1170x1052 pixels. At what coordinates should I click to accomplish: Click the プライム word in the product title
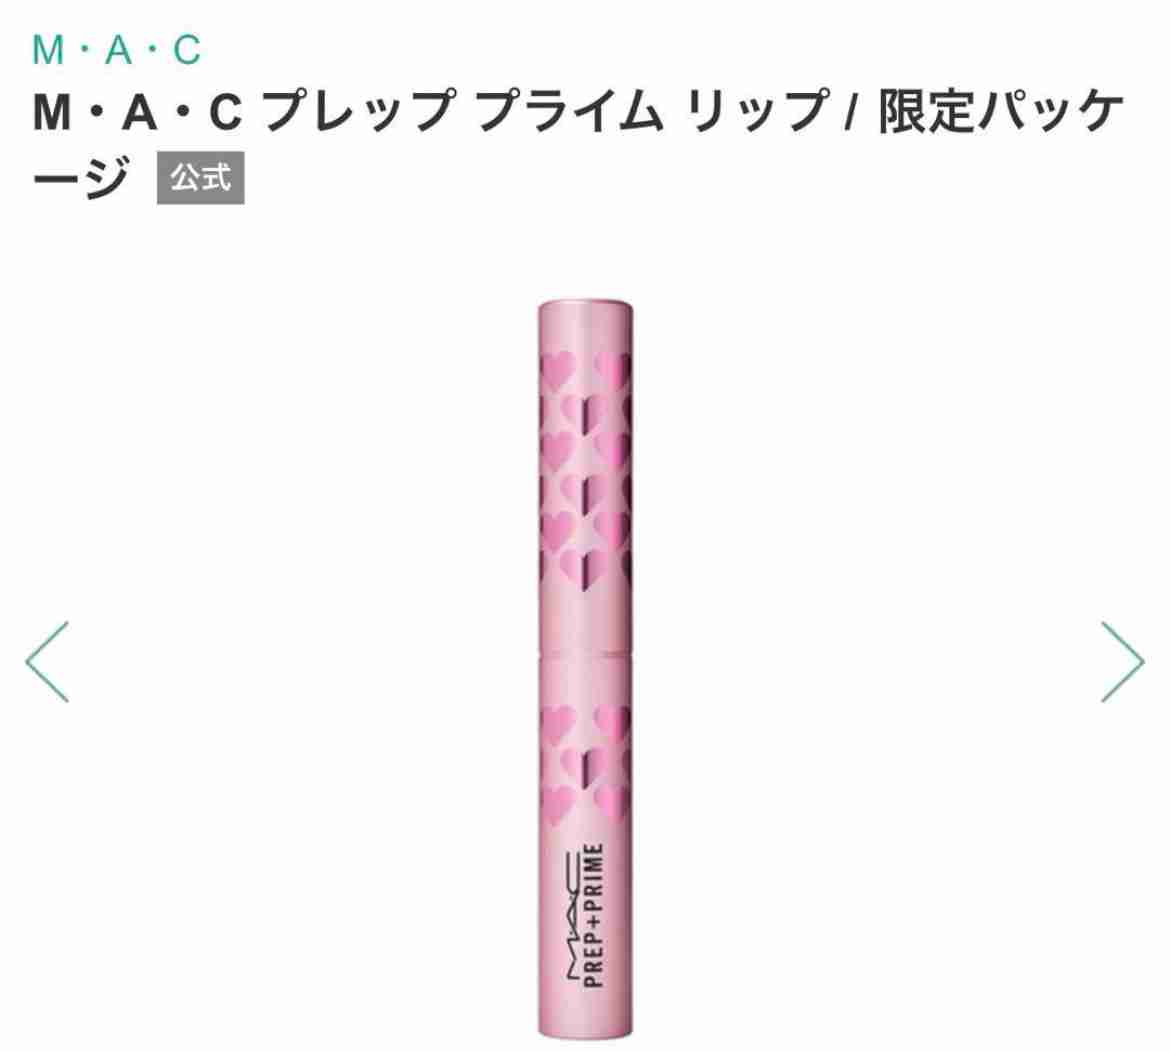click(569, 110)
